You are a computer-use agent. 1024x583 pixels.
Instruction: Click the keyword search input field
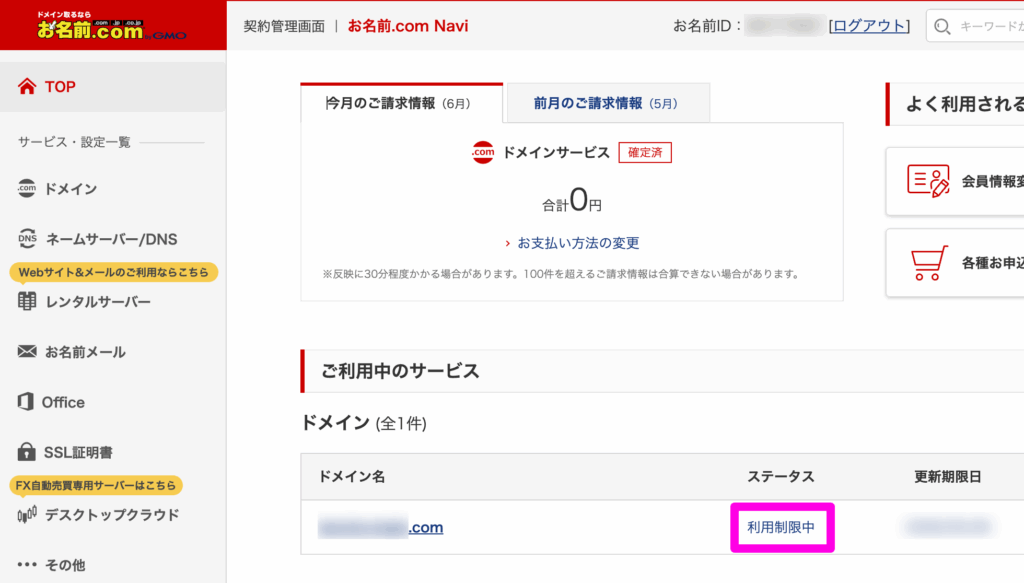click(x=975, y=26)
